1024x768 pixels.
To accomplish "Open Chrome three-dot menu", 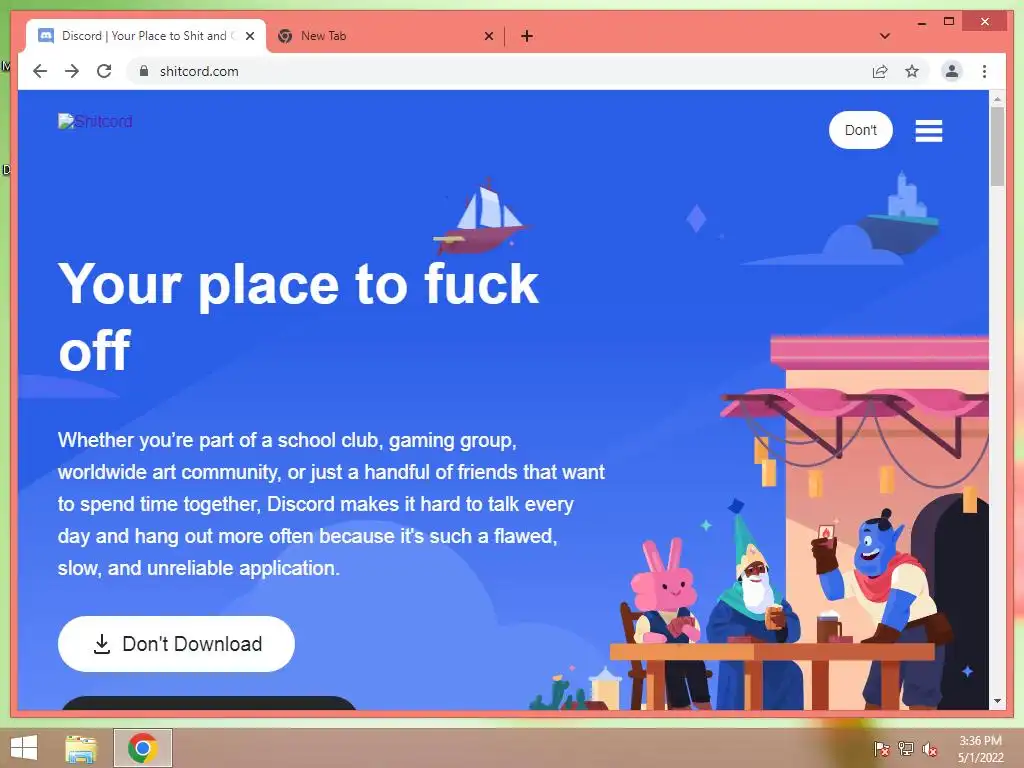I will point(984,71).
